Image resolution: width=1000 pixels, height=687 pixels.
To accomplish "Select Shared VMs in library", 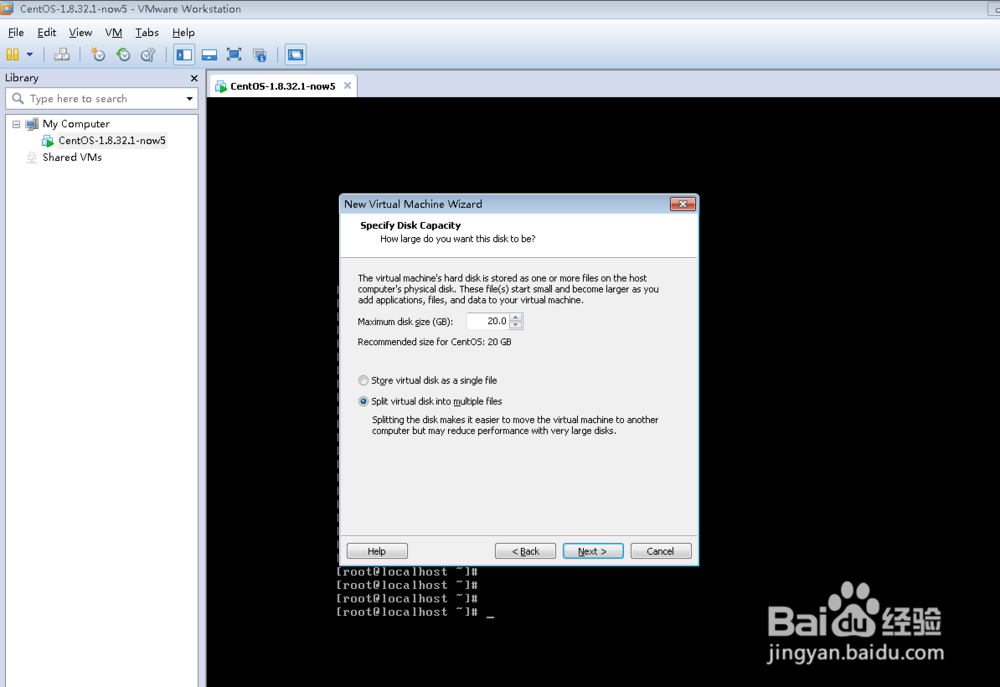I will 72,158.
